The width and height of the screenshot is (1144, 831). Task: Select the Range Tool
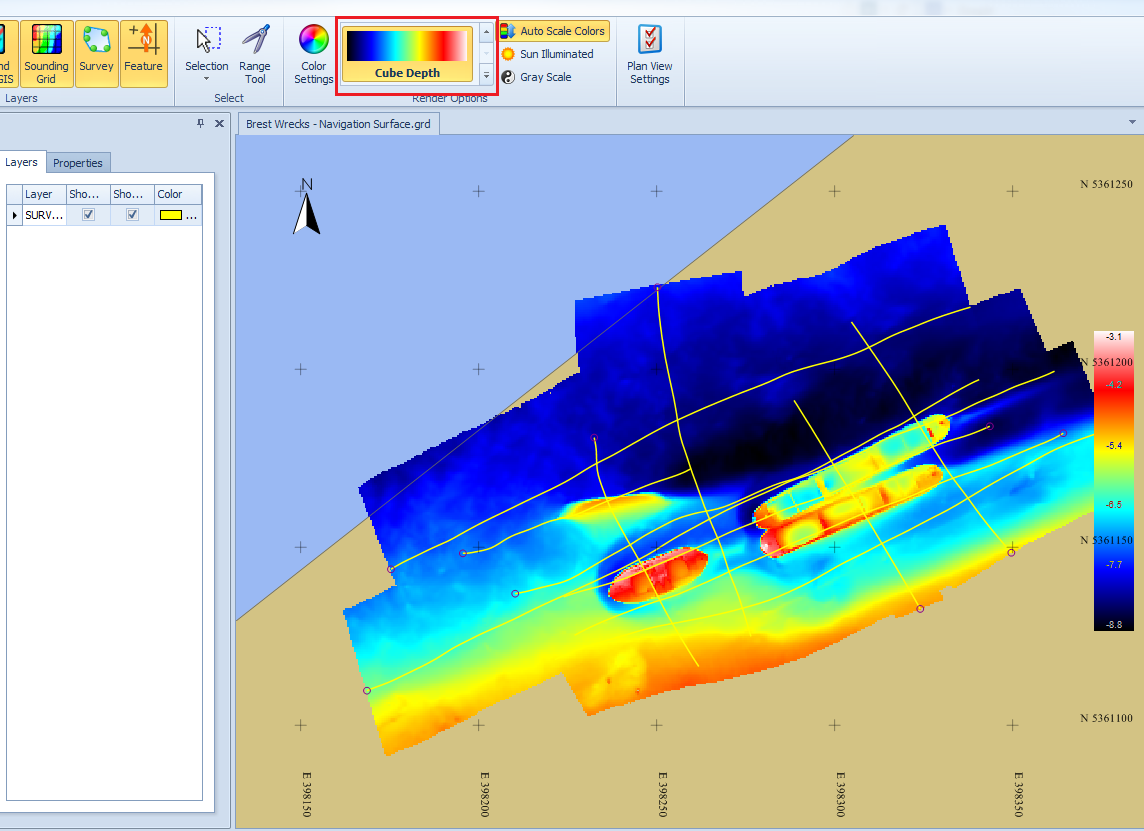click(255, 54)
